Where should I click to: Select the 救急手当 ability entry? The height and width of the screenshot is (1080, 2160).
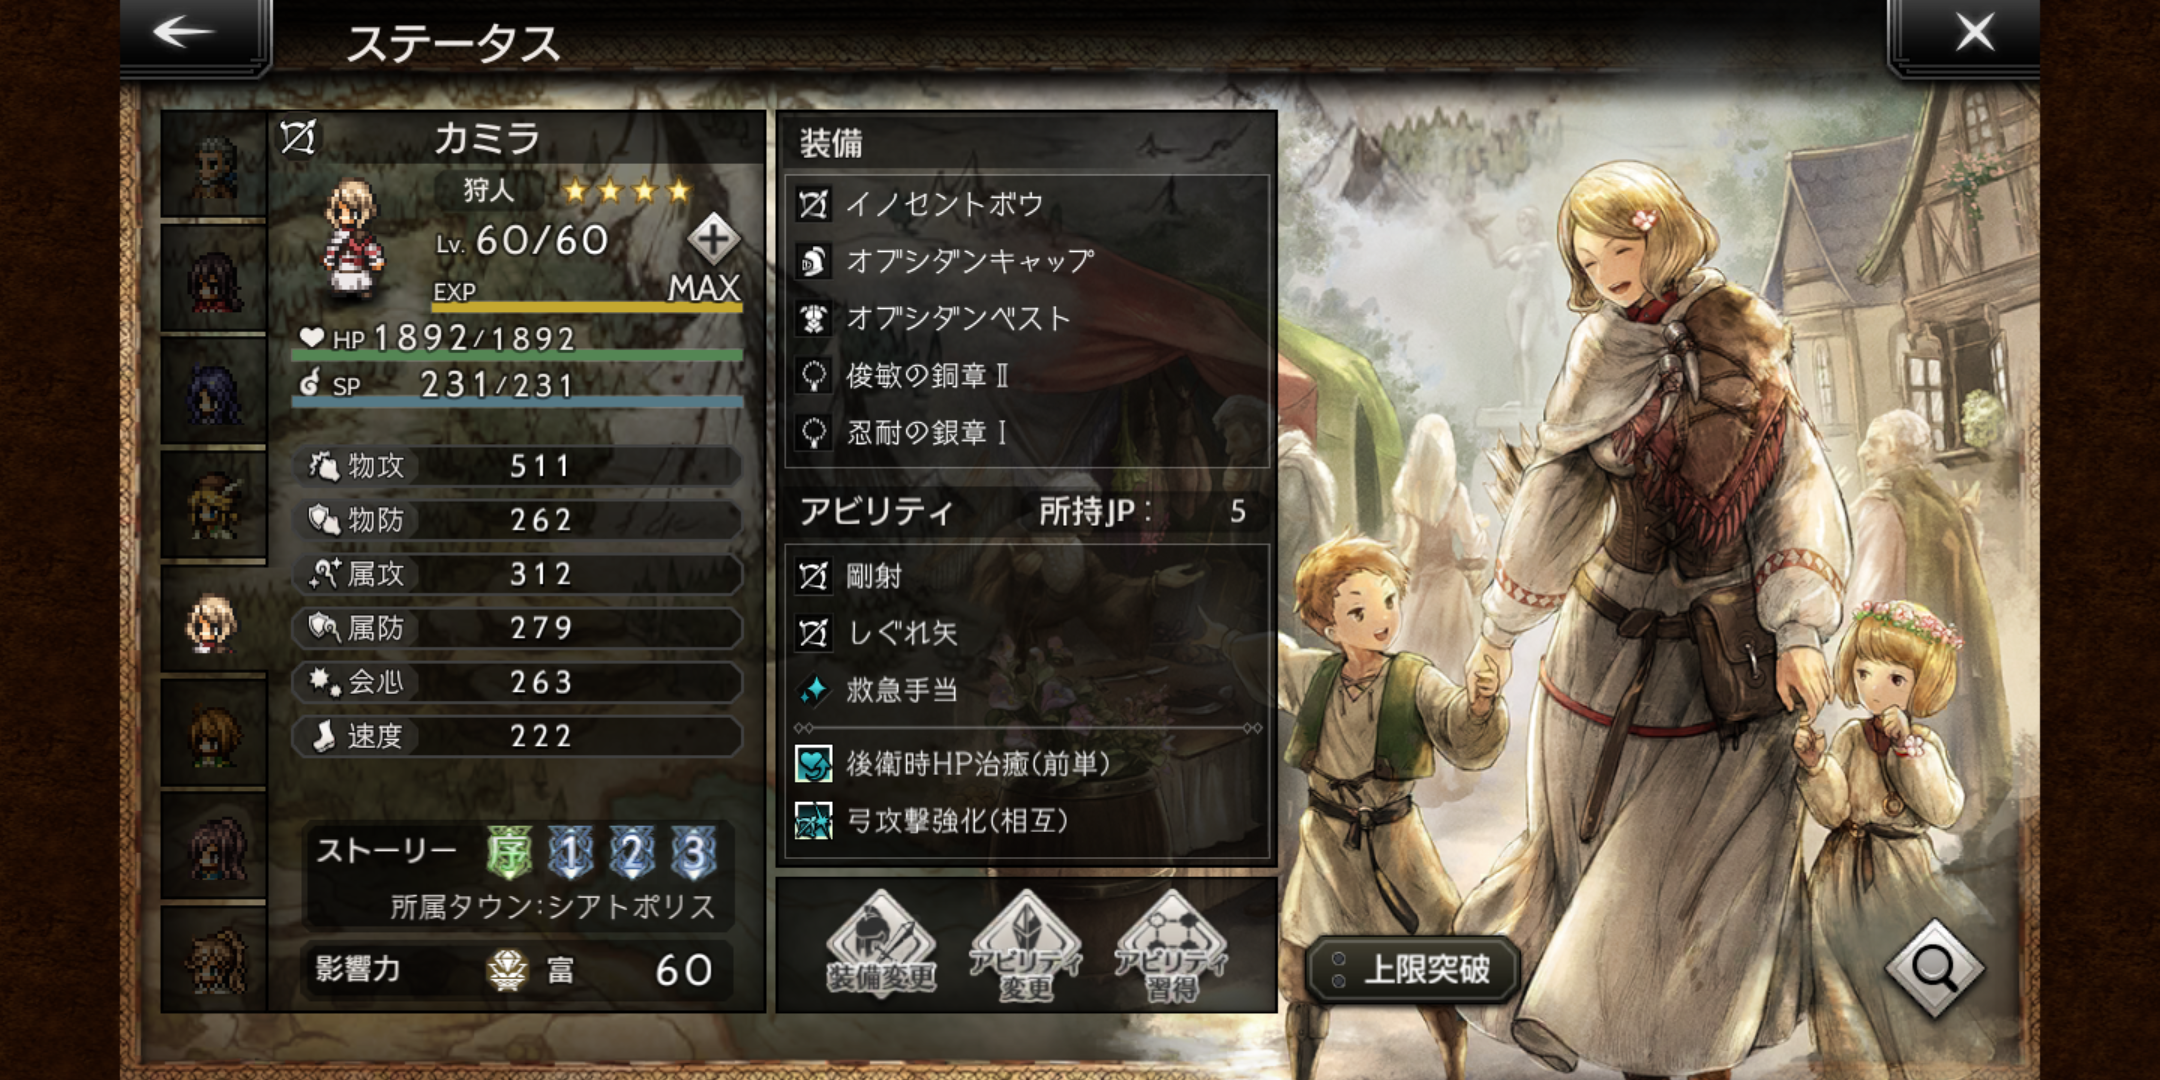[x=1028, y=689]
